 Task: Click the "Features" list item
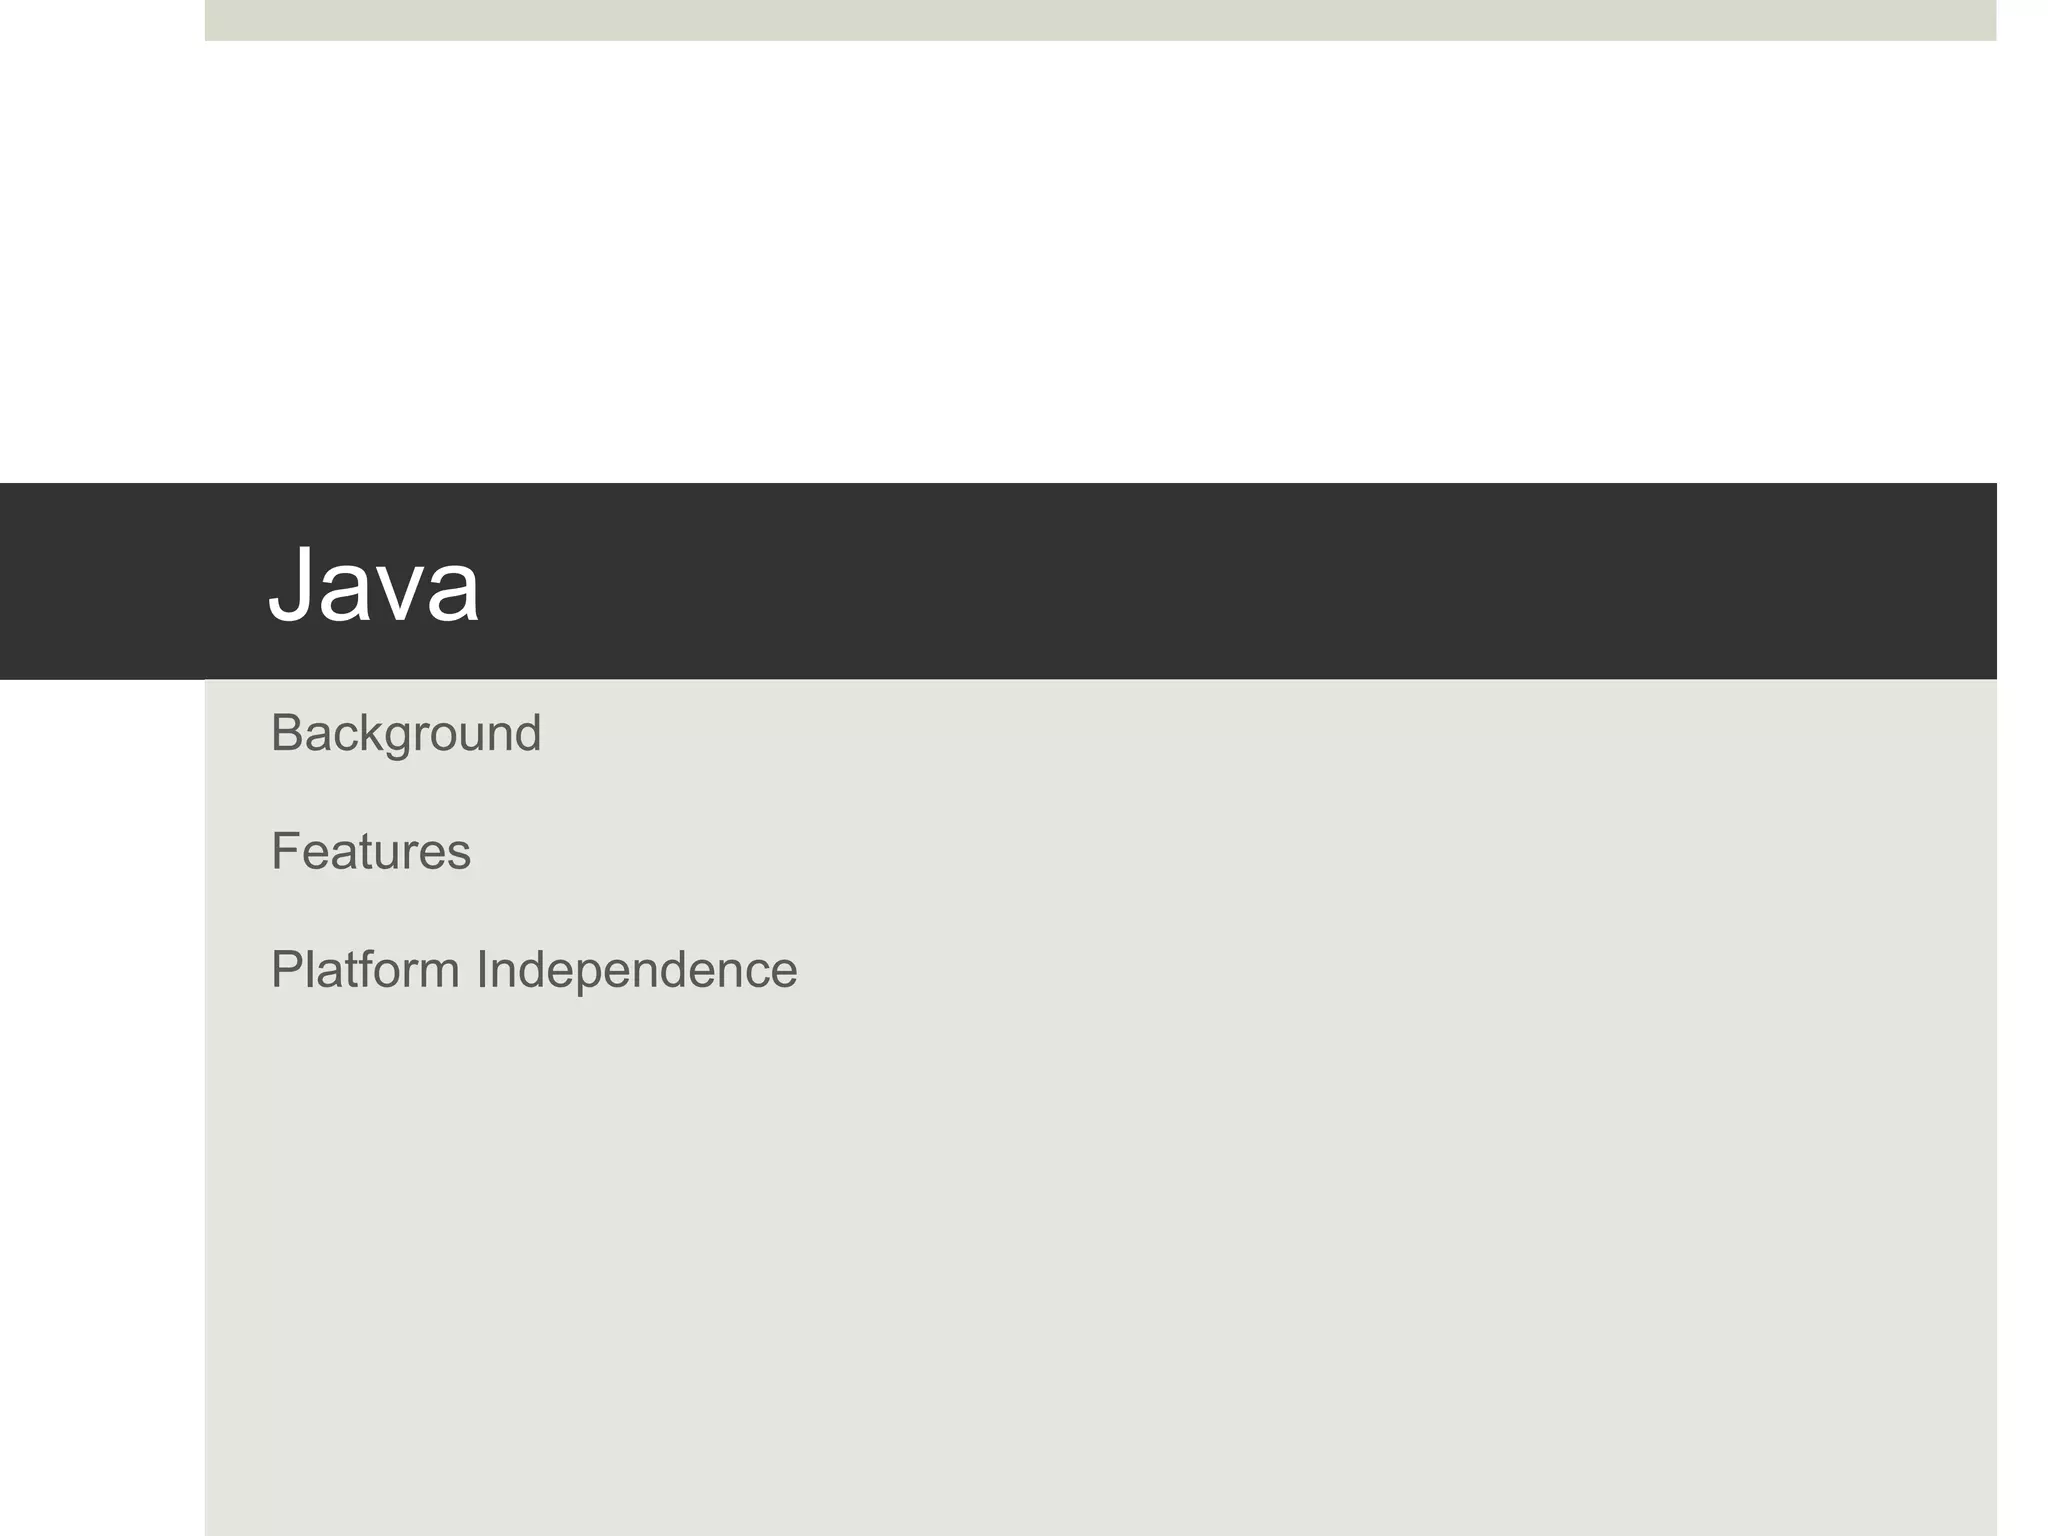pyautogui.click(x=370, y=852)
